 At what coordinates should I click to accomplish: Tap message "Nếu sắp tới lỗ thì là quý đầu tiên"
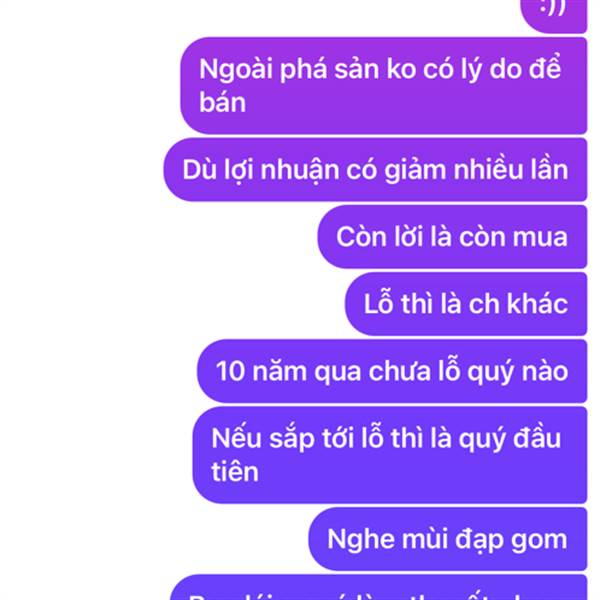[390, 455]
